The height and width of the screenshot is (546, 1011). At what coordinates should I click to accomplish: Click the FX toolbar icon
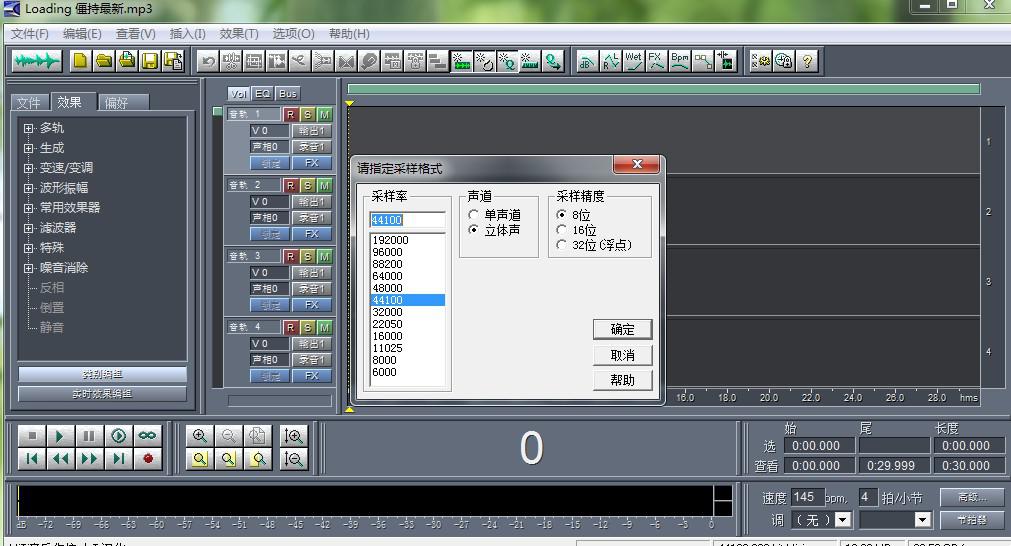656,61
